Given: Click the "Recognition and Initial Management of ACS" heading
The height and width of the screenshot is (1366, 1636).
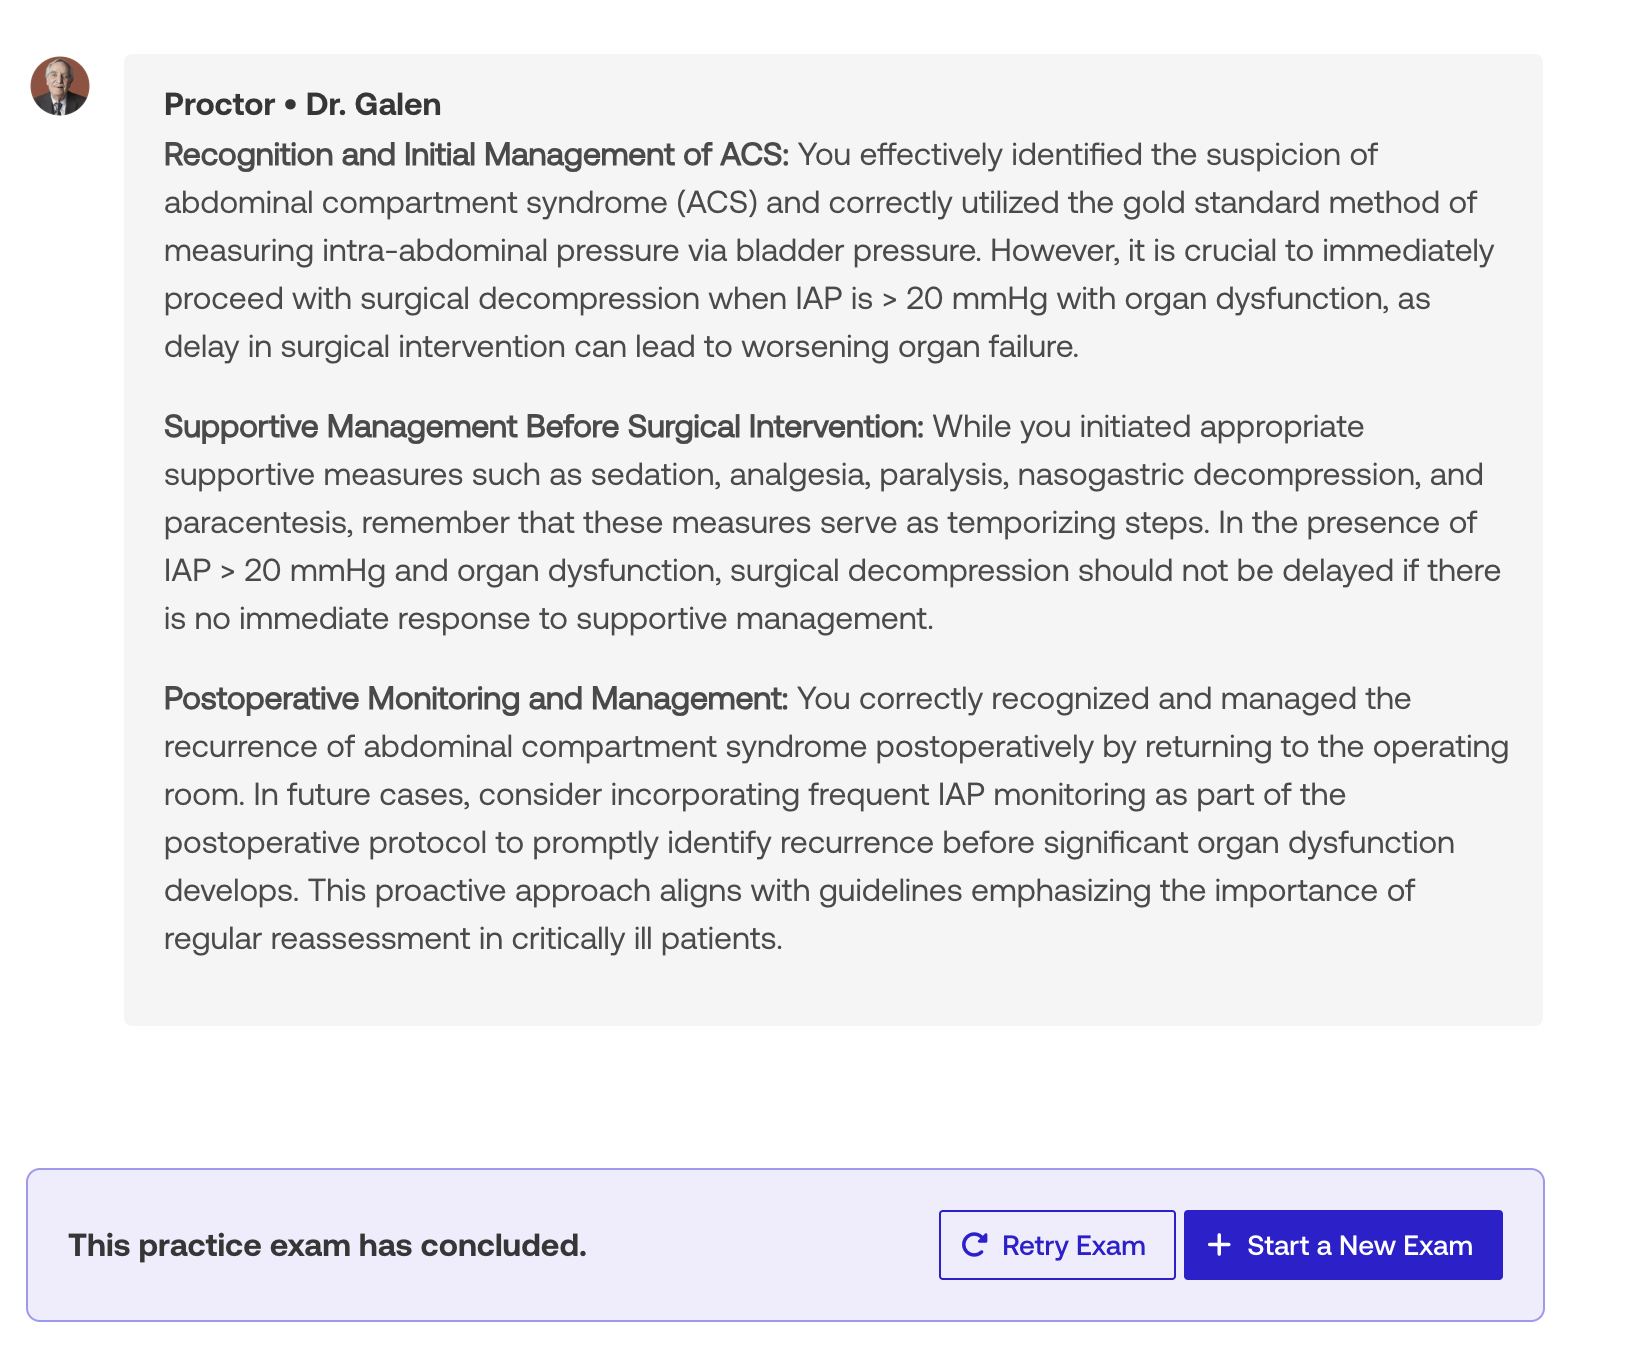Looking at the screenshot, I should coord(476,155).
